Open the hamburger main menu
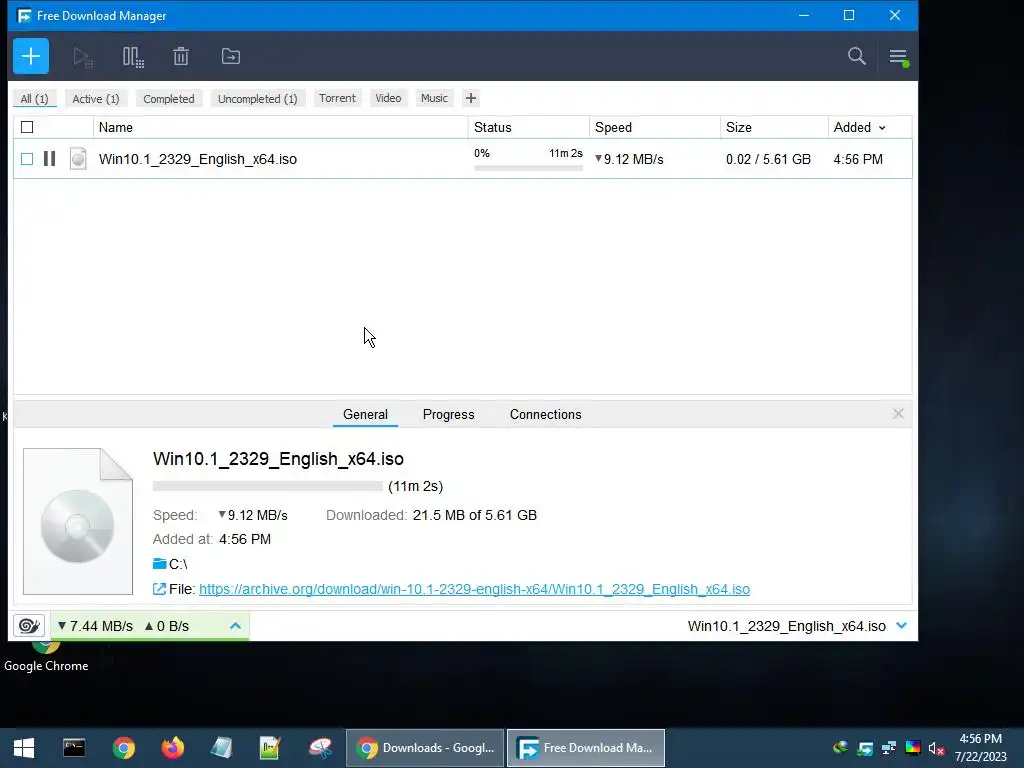This screenshot has width=1024, height=768. (899, 57)
